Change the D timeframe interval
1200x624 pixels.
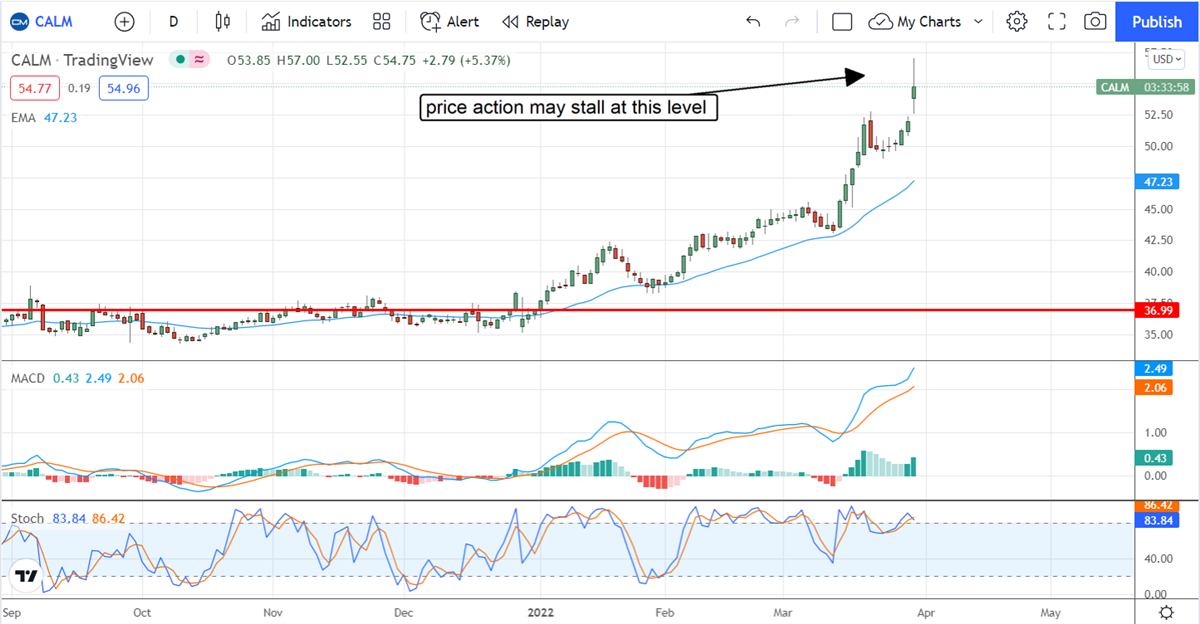[174, 21]
